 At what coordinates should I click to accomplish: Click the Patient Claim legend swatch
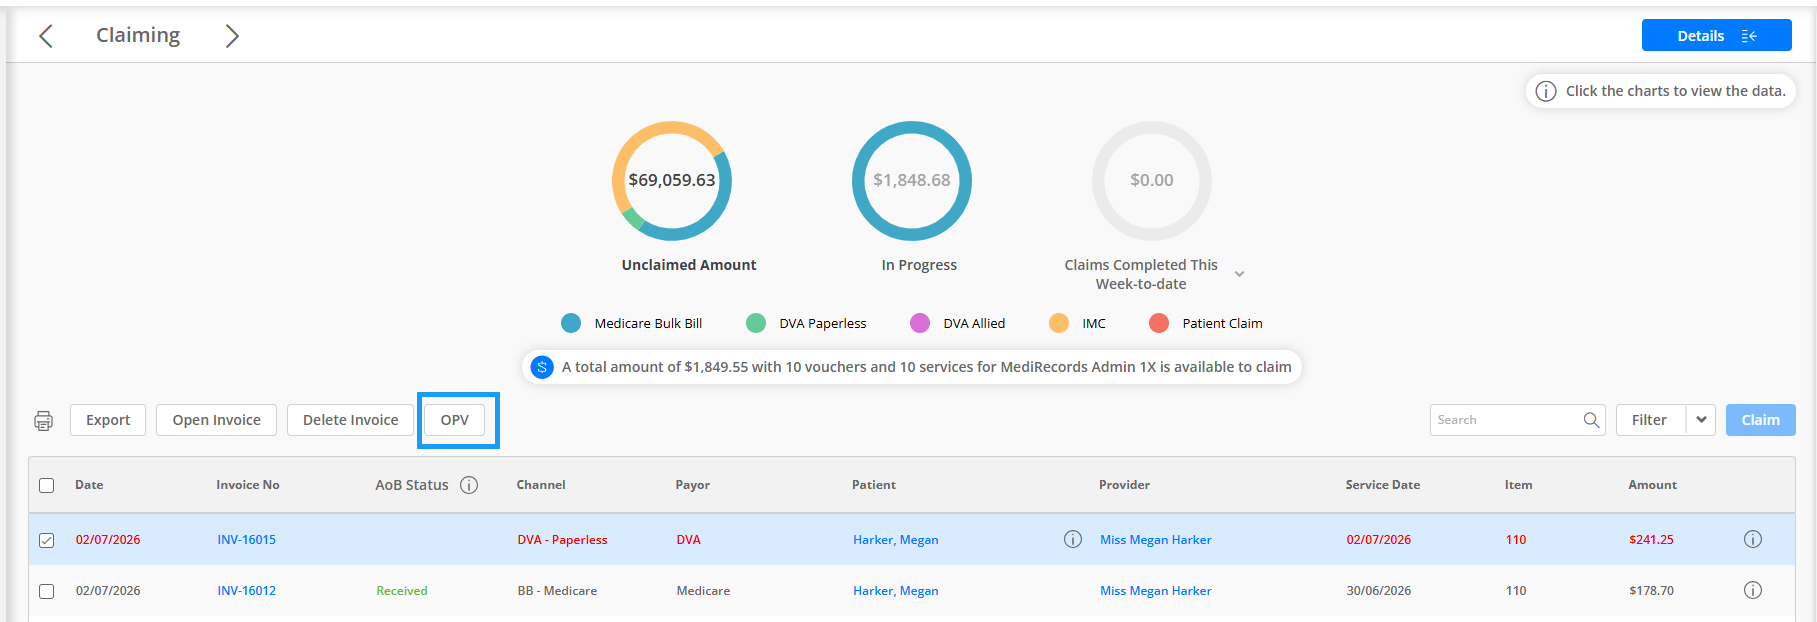(1159, 323)
